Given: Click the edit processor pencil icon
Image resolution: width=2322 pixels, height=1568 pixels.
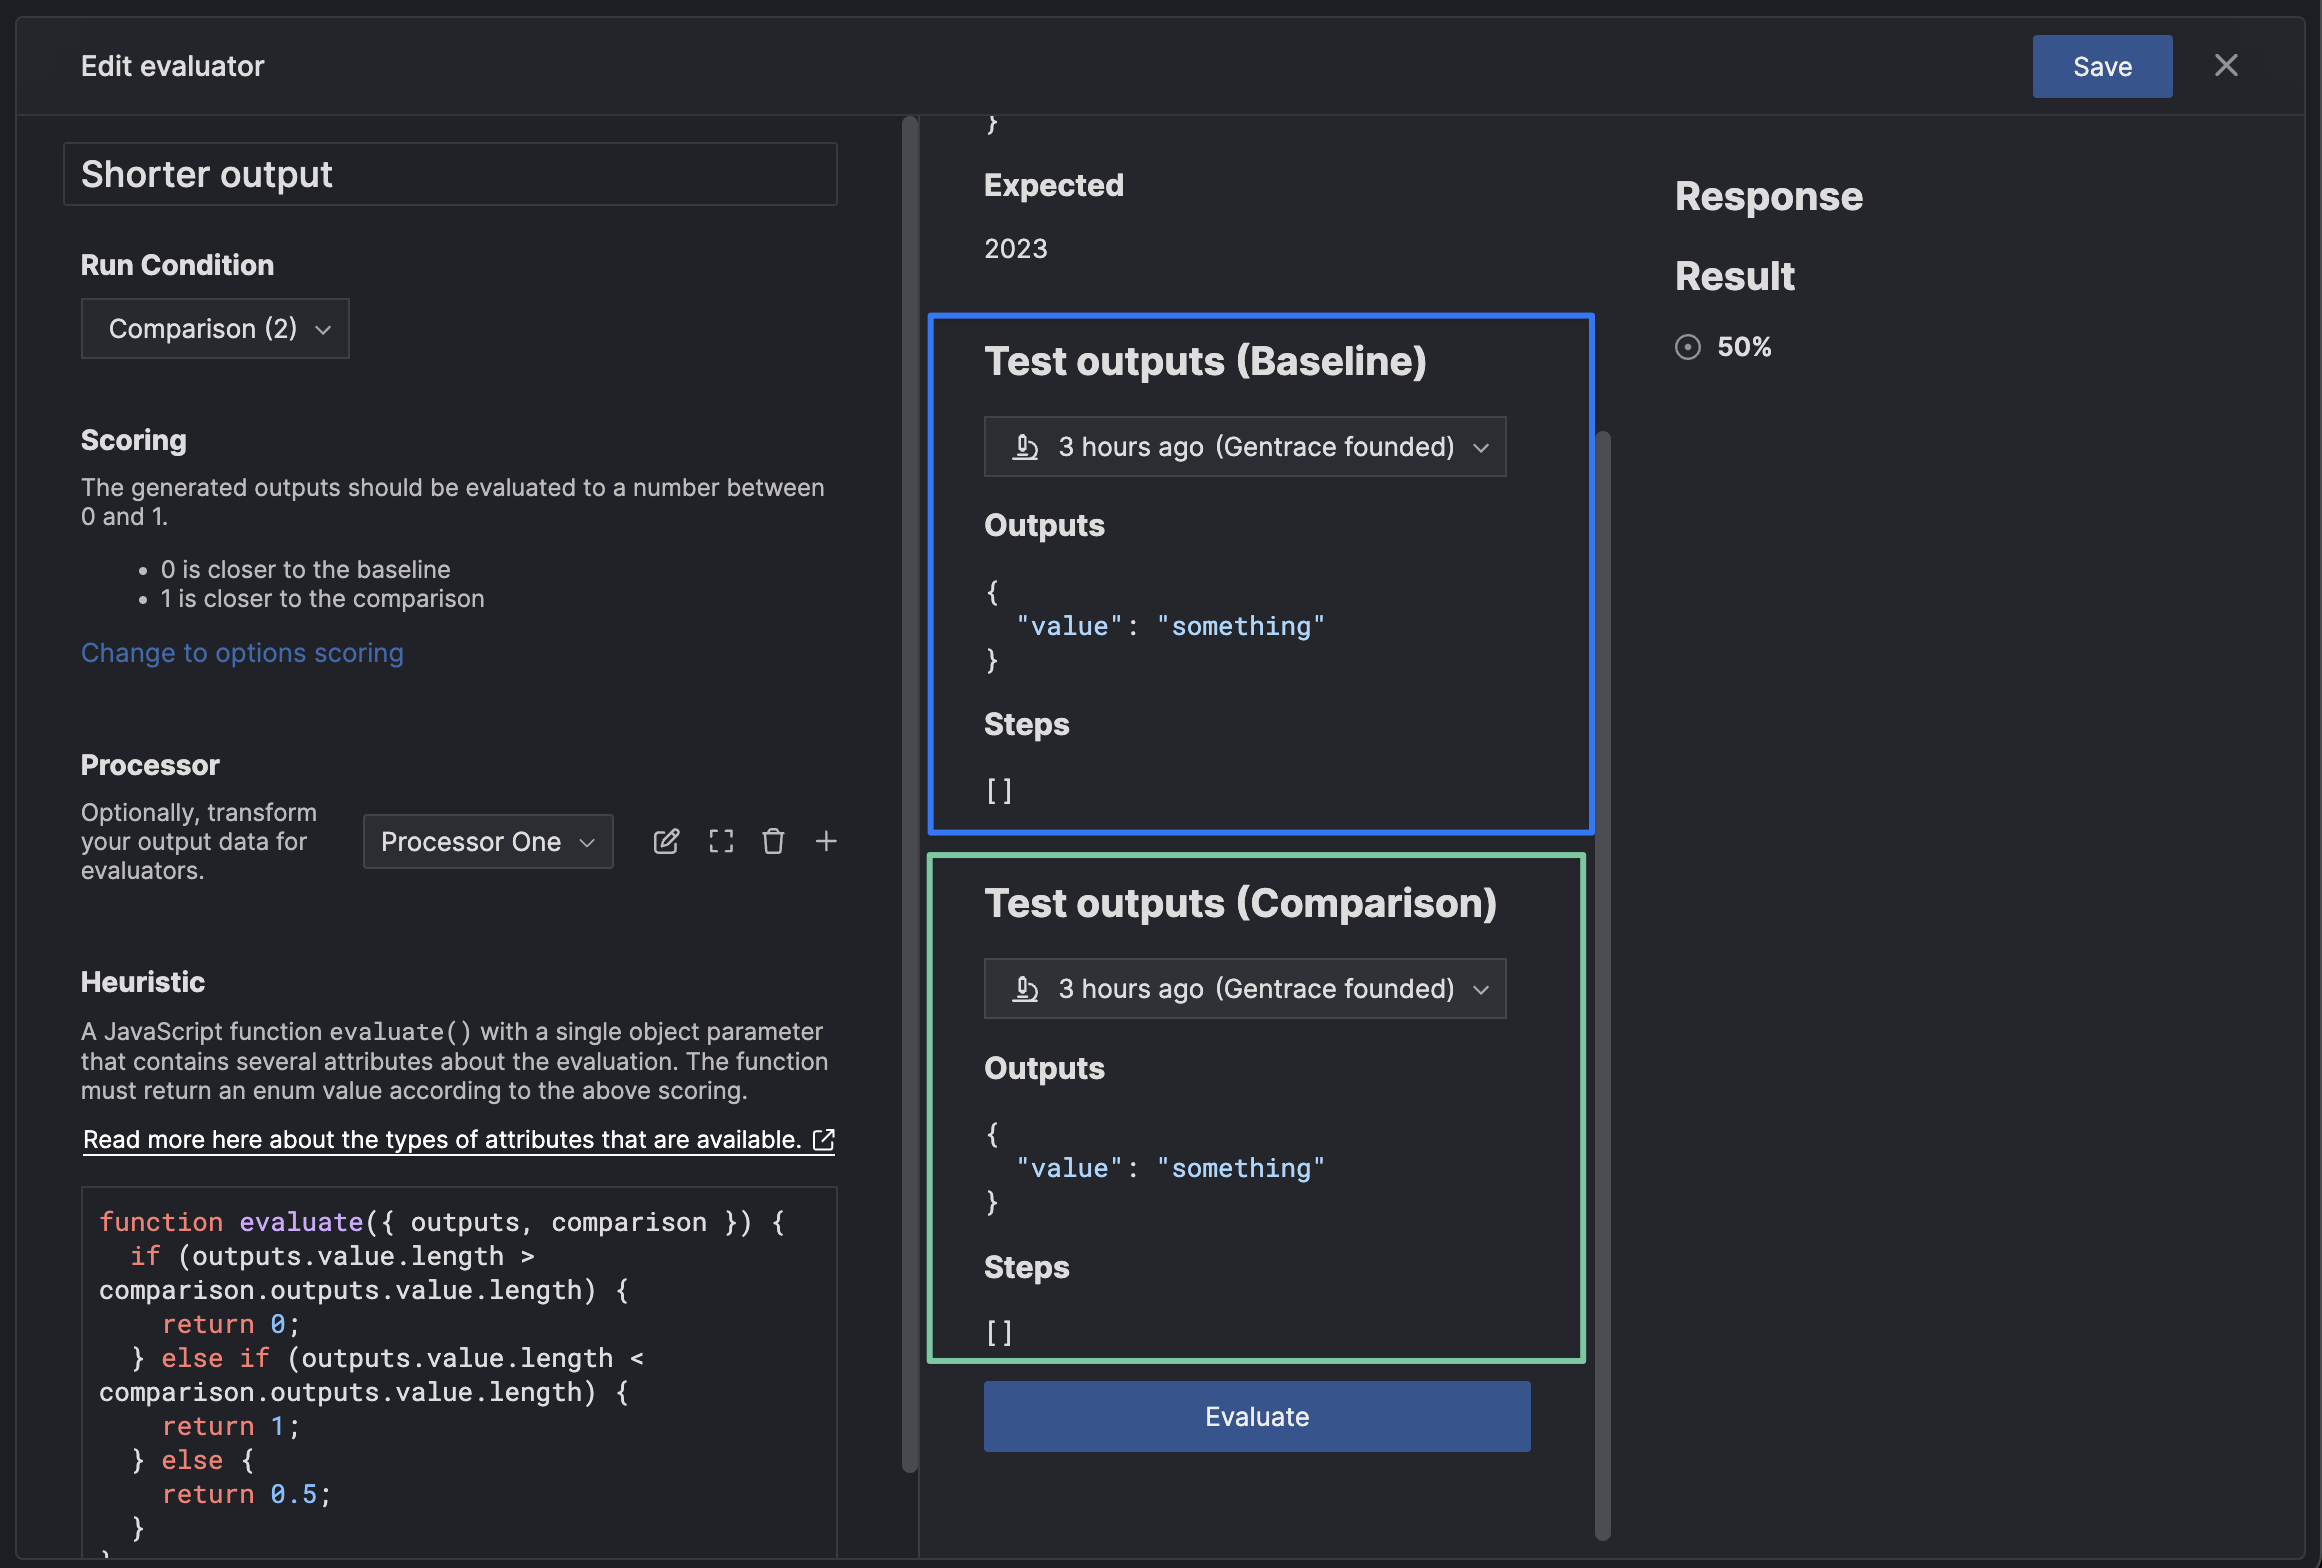Looking at the screenshot, I should click(666, 841).
